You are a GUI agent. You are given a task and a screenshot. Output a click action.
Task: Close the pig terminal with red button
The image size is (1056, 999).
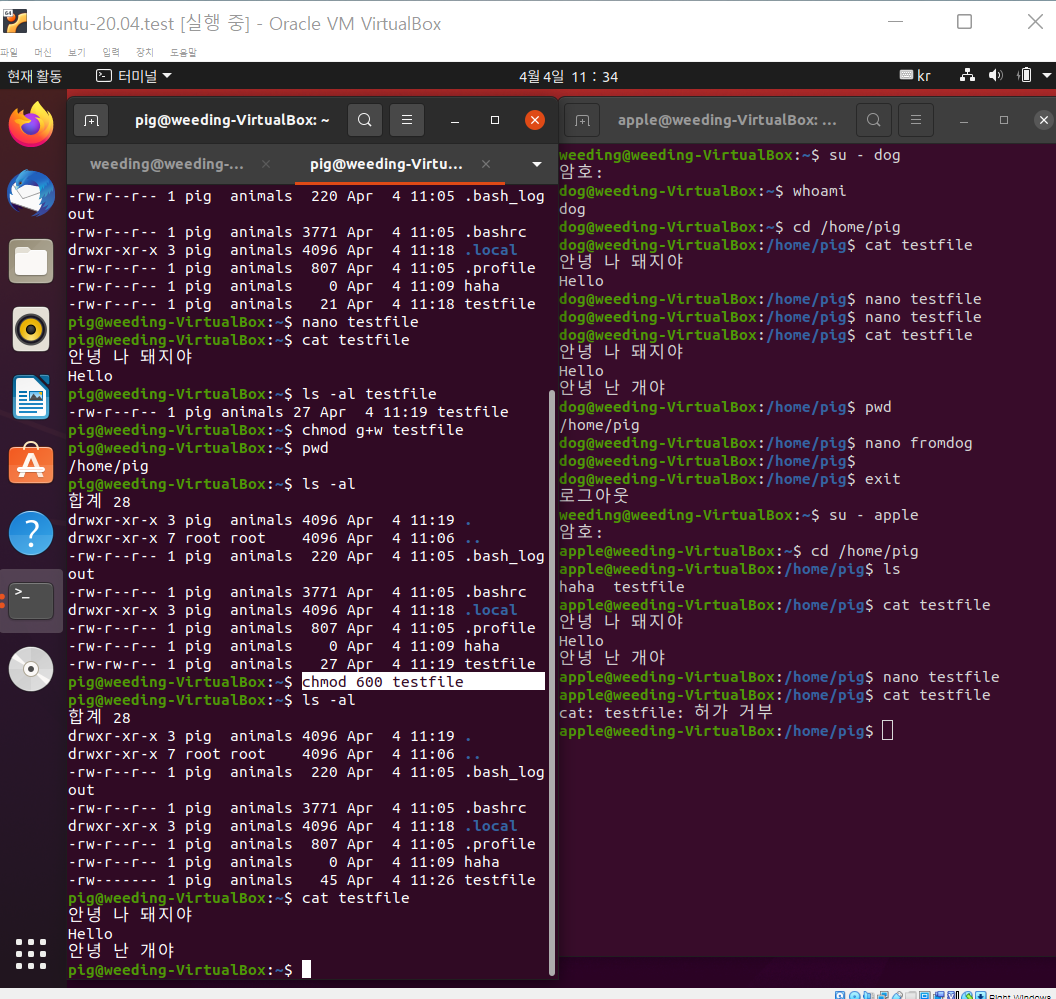coord(535,120)
